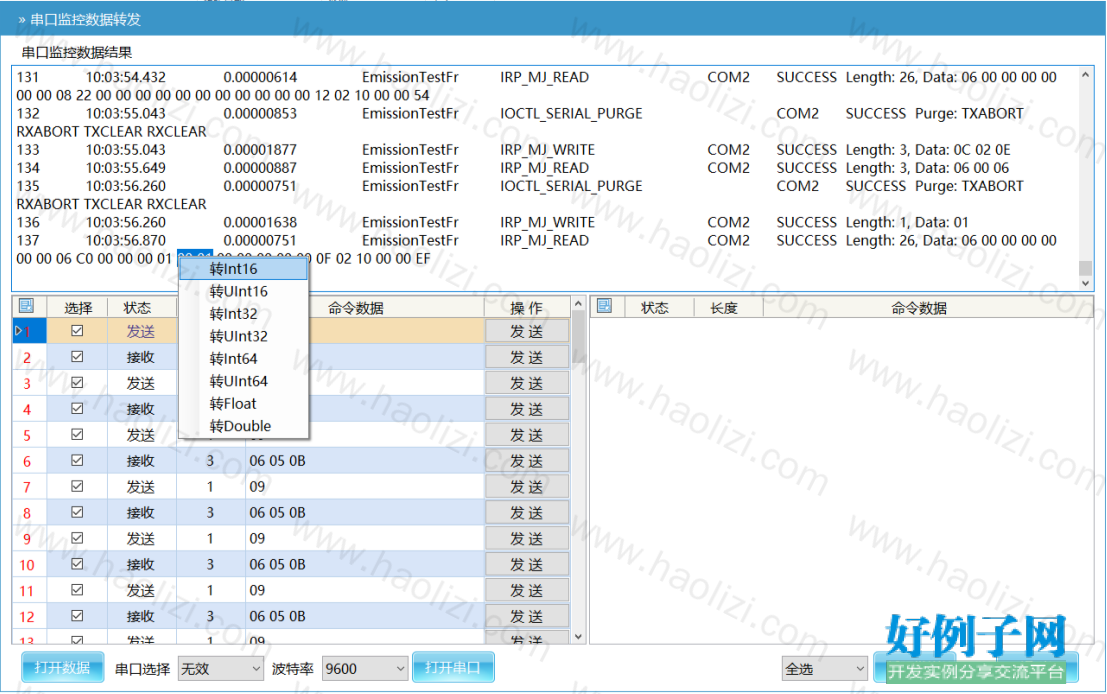
Task: Toggle the checkbox in row 1
Action: [x=77, y=330]
